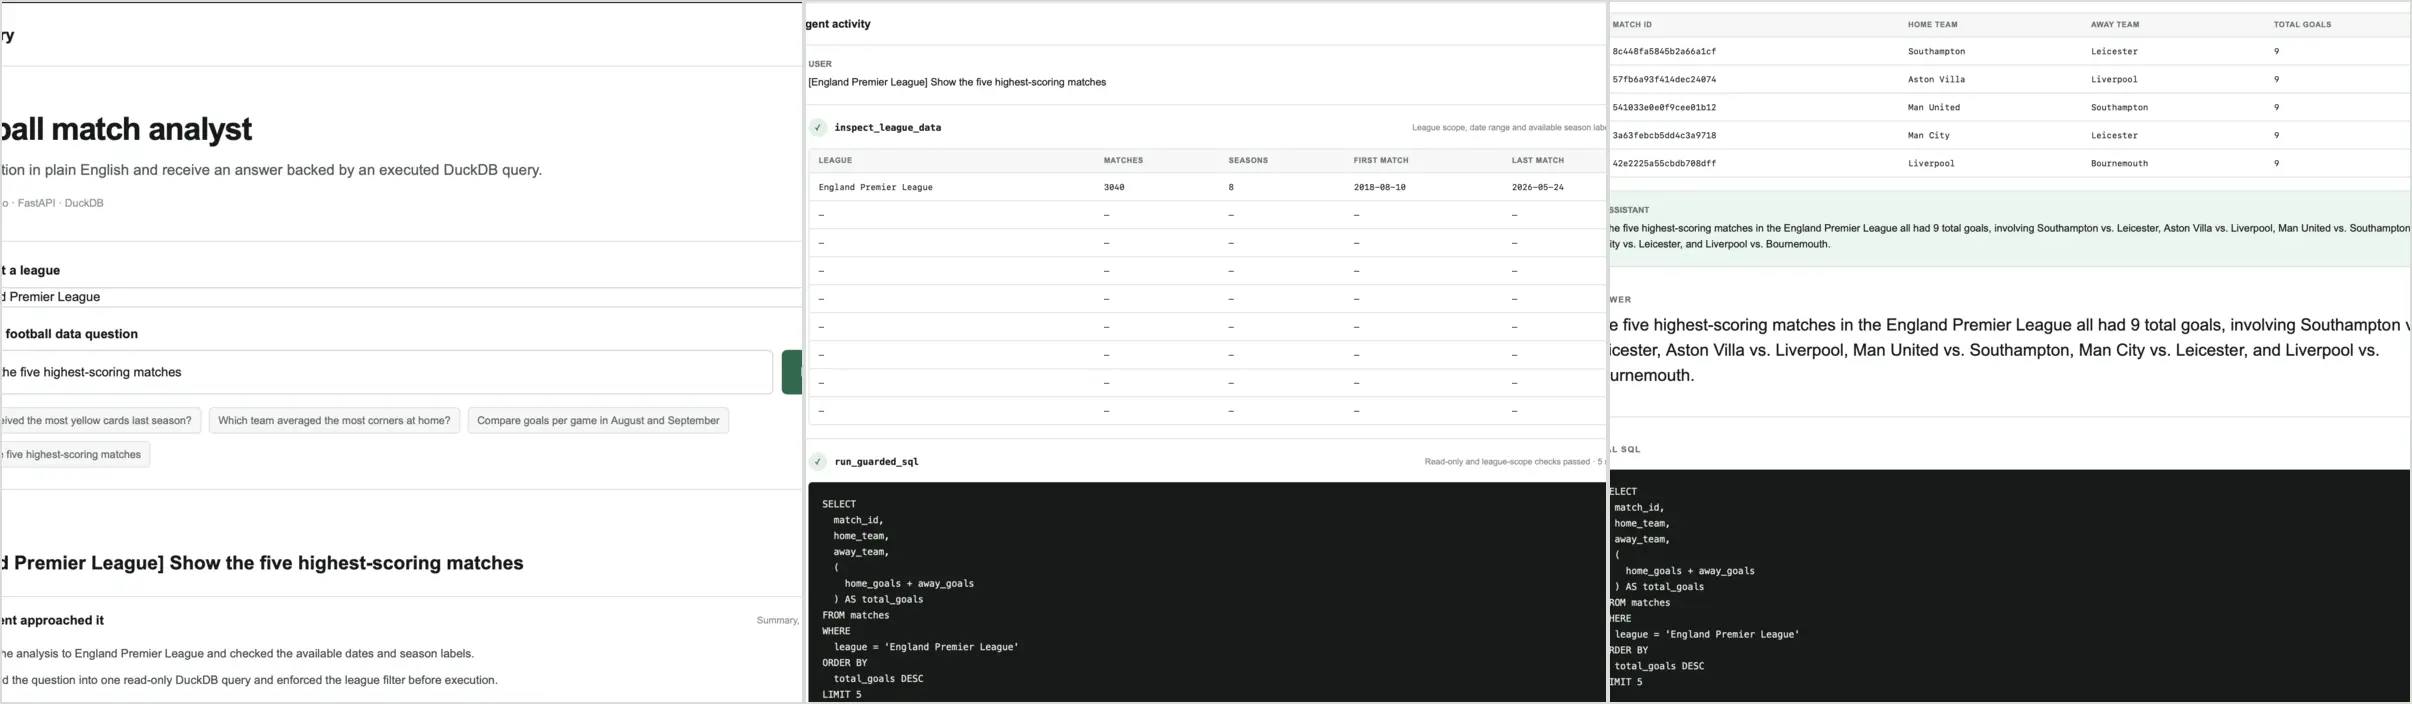Click the MATCHES column header

pyautogui.click(x=1123, y=160)
